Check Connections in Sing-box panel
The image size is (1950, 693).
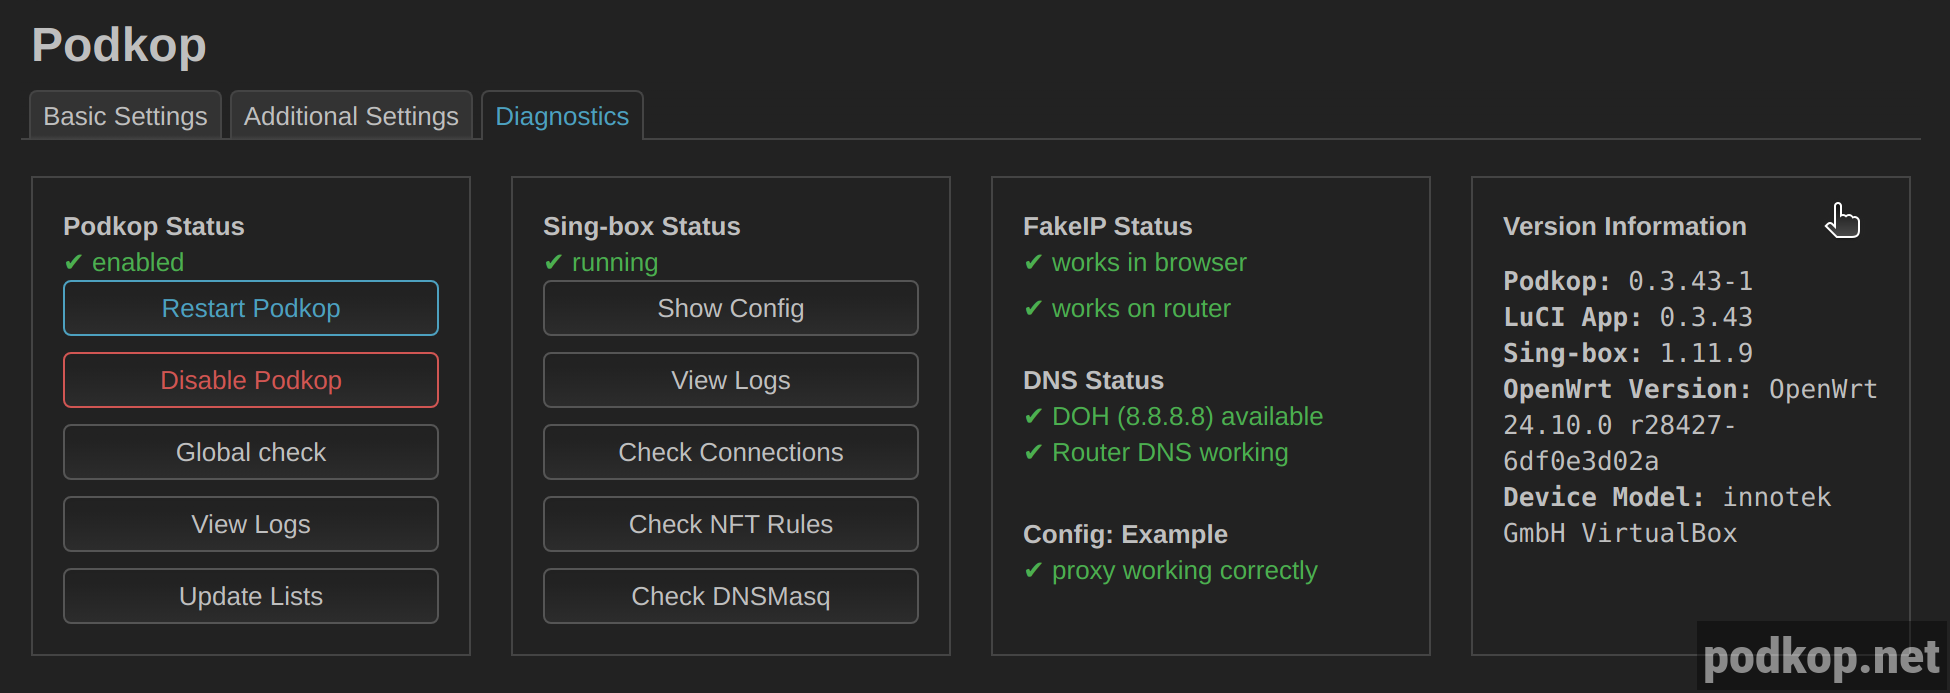coord(731,452)
